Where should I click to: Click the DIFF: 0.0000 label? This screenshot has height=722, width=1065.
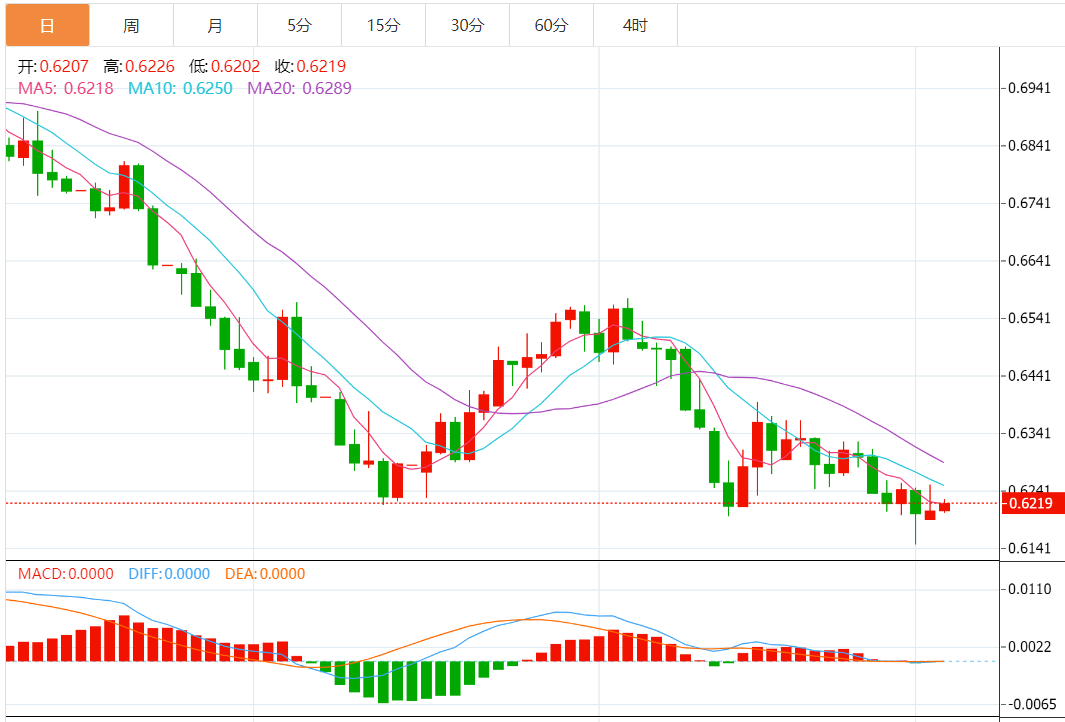169,574
